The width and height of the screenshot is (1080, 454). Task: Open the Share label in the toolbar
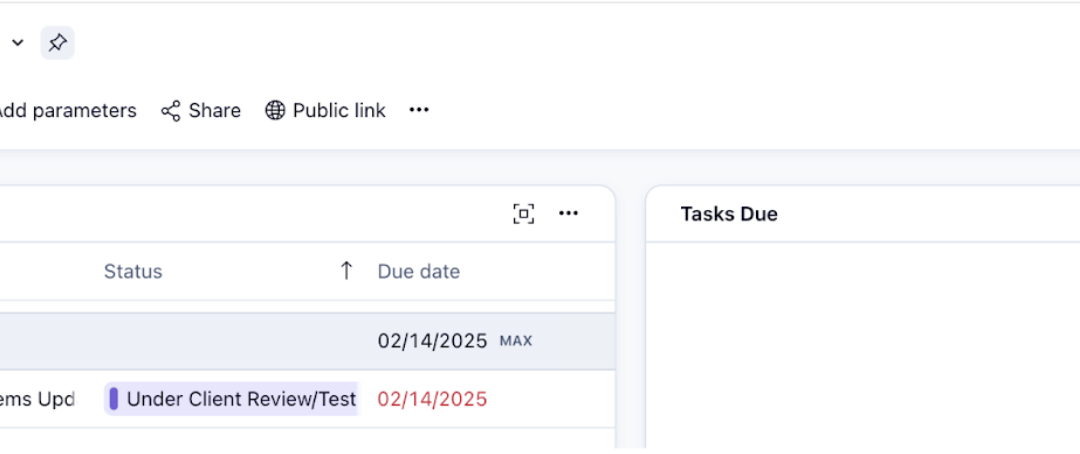coord(214,111)
